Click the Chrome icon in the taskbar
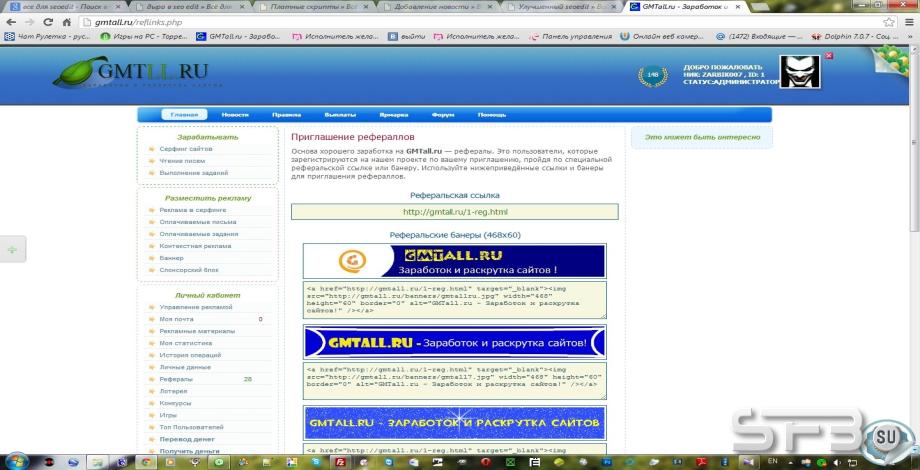Viewport: 920px width, 470px height. click(x=146, y=462)
